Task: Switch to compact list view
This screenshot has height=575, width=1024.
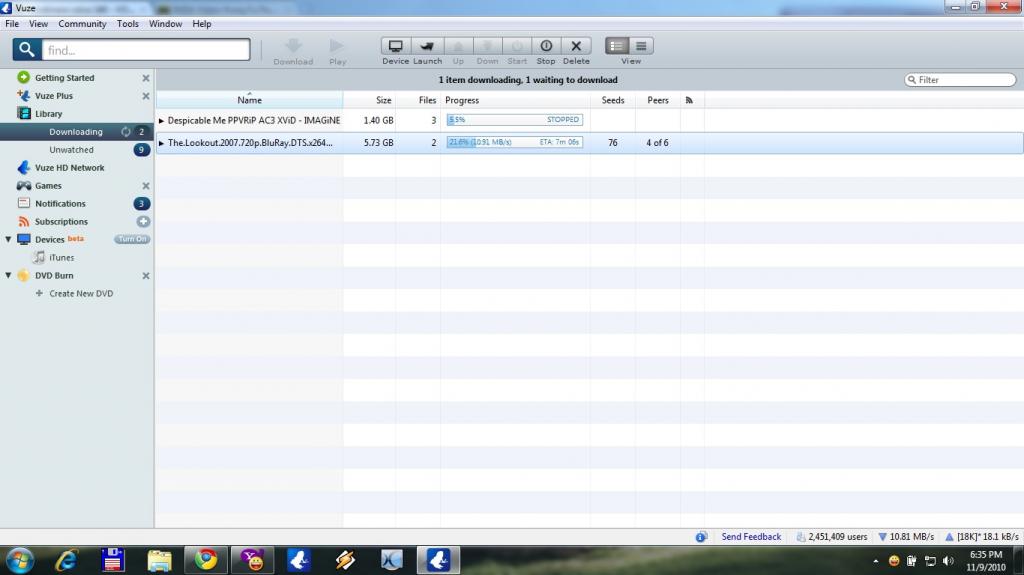Action: point(641,46)
